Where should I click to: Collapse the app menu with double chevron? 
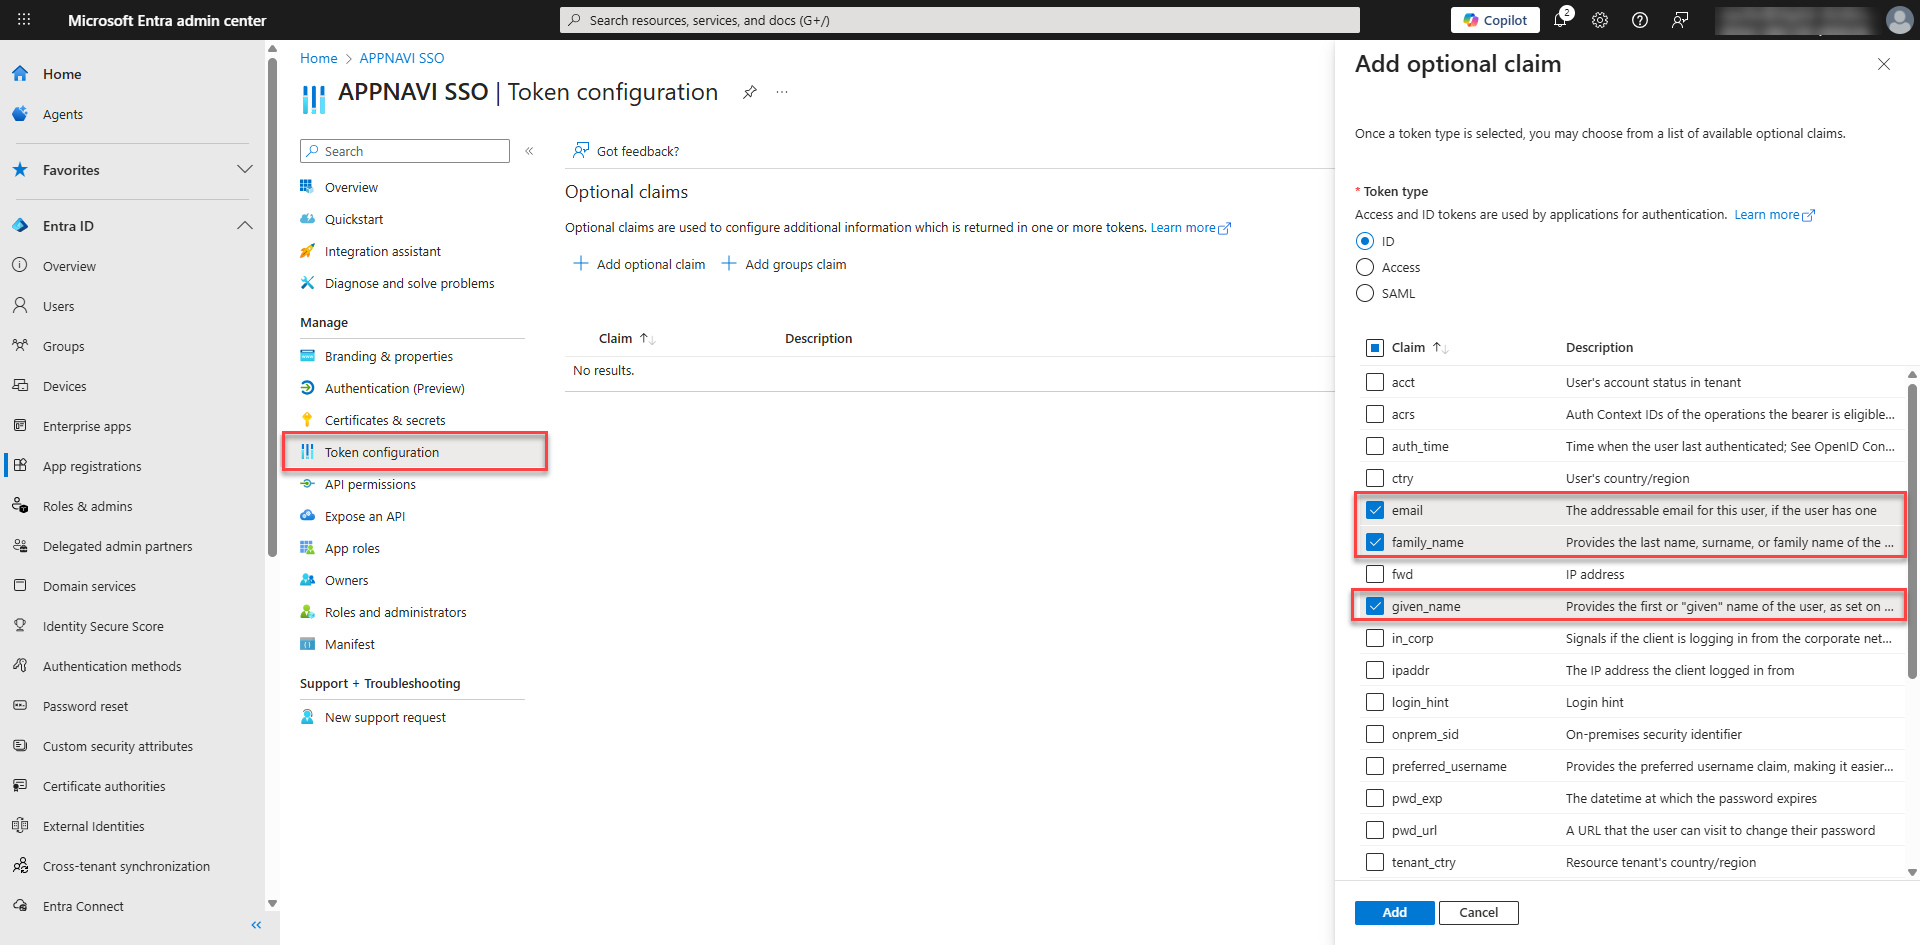click(x=529, y=151)
